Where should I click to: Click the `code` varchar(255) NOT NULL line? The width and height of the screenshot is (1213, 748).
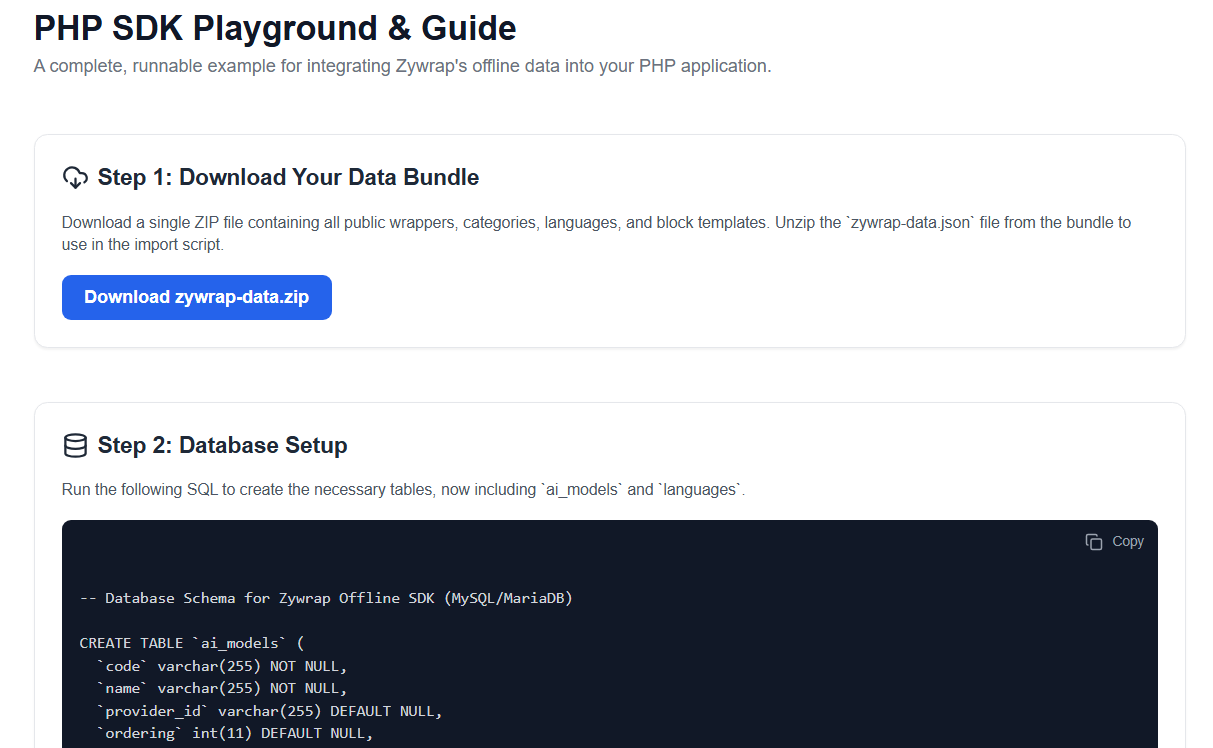click(221, 666)
